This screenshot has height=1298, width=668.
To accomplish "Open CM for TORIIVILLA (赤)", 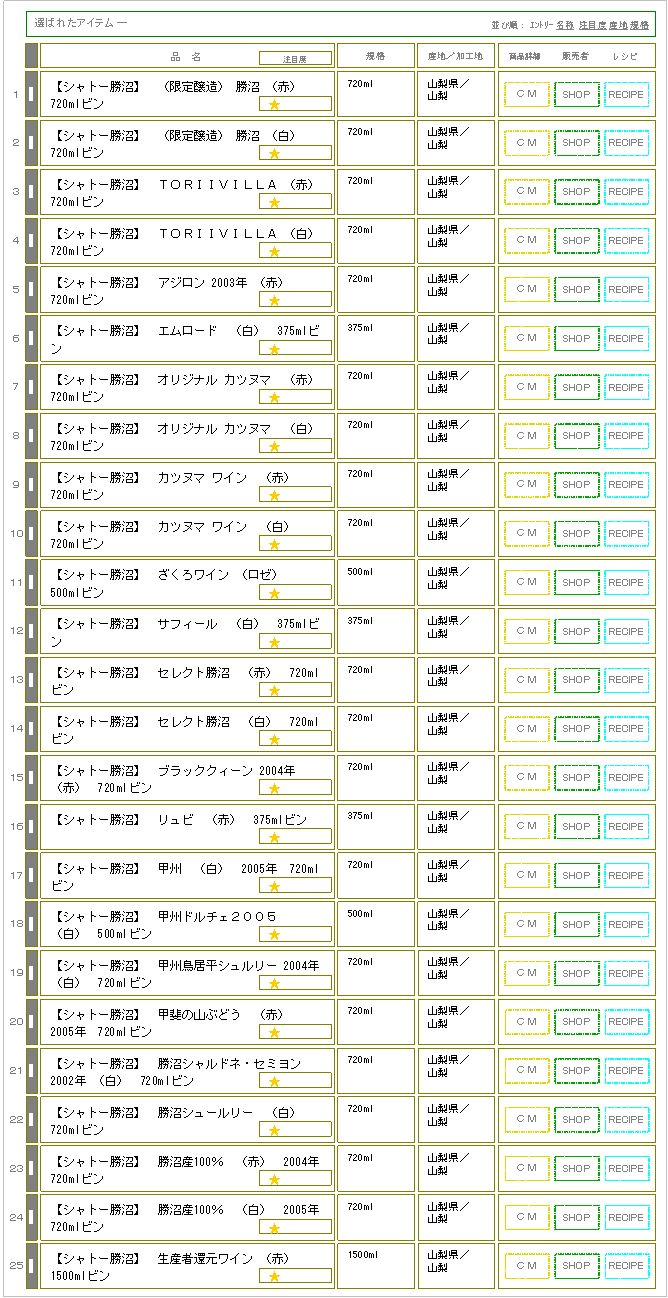I will 527,191.
